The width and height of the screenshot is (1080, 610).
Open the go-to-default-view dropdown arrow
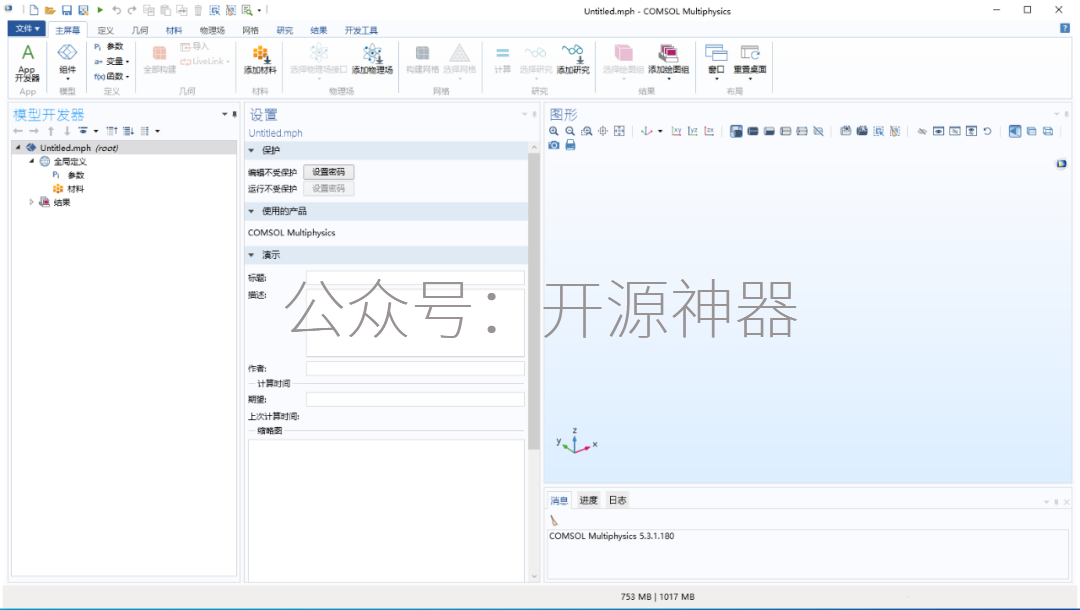tap(660, 131)
